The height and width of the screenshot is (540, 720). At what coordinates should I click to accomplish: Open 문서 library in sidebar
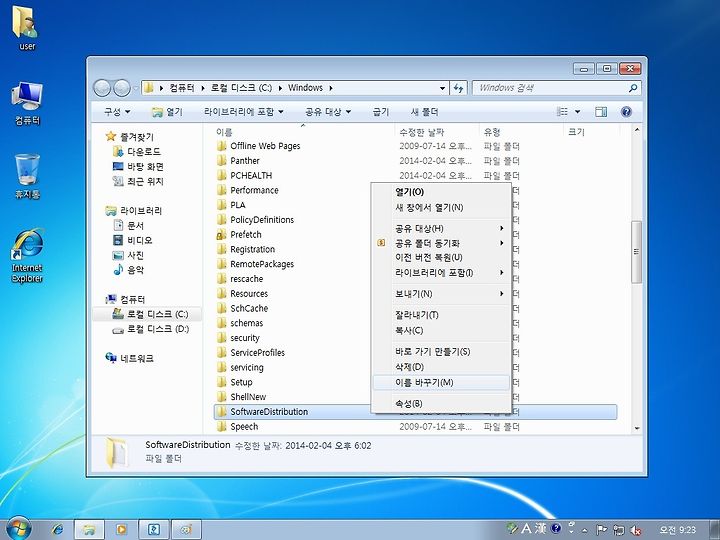(129, 225)
